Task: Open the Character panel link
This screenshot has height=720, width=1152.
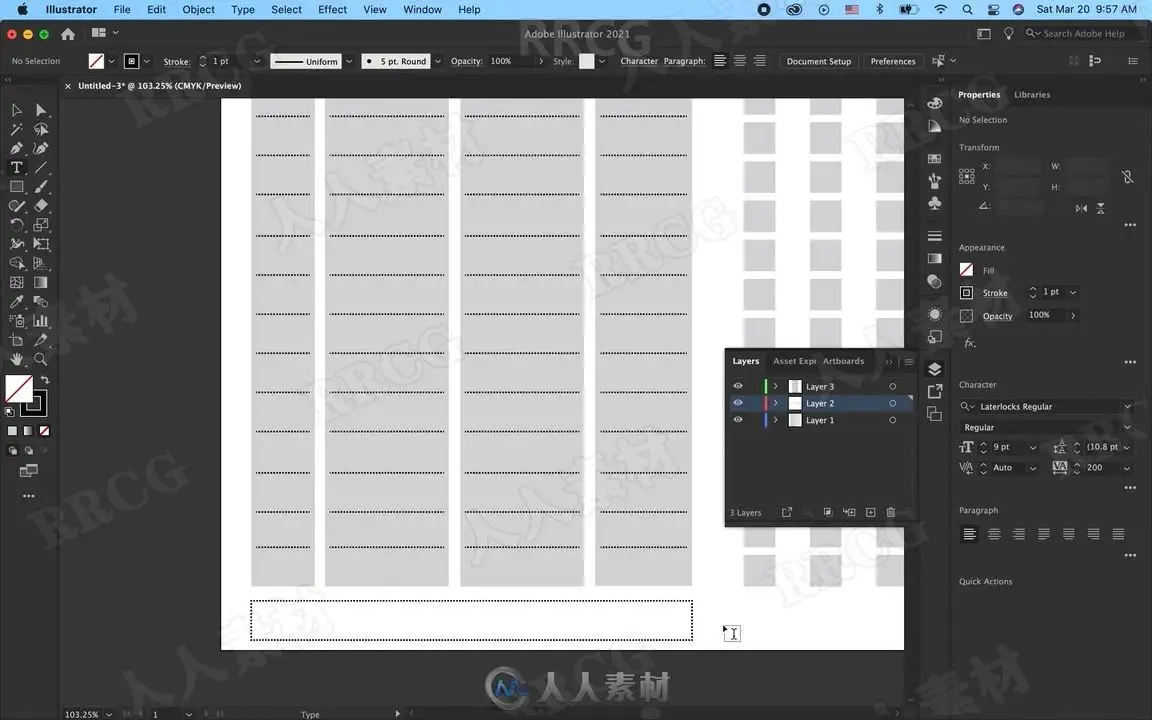Action: [x=639, y=61]
